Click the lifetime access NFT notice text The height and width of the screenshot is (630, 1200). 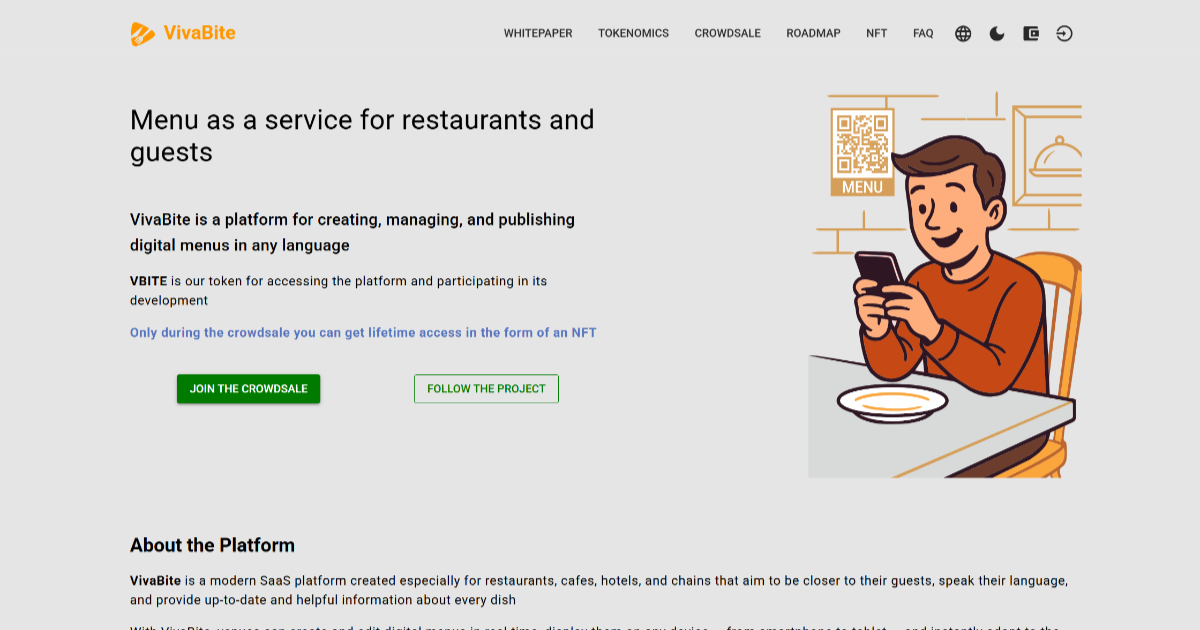point(363,333)
